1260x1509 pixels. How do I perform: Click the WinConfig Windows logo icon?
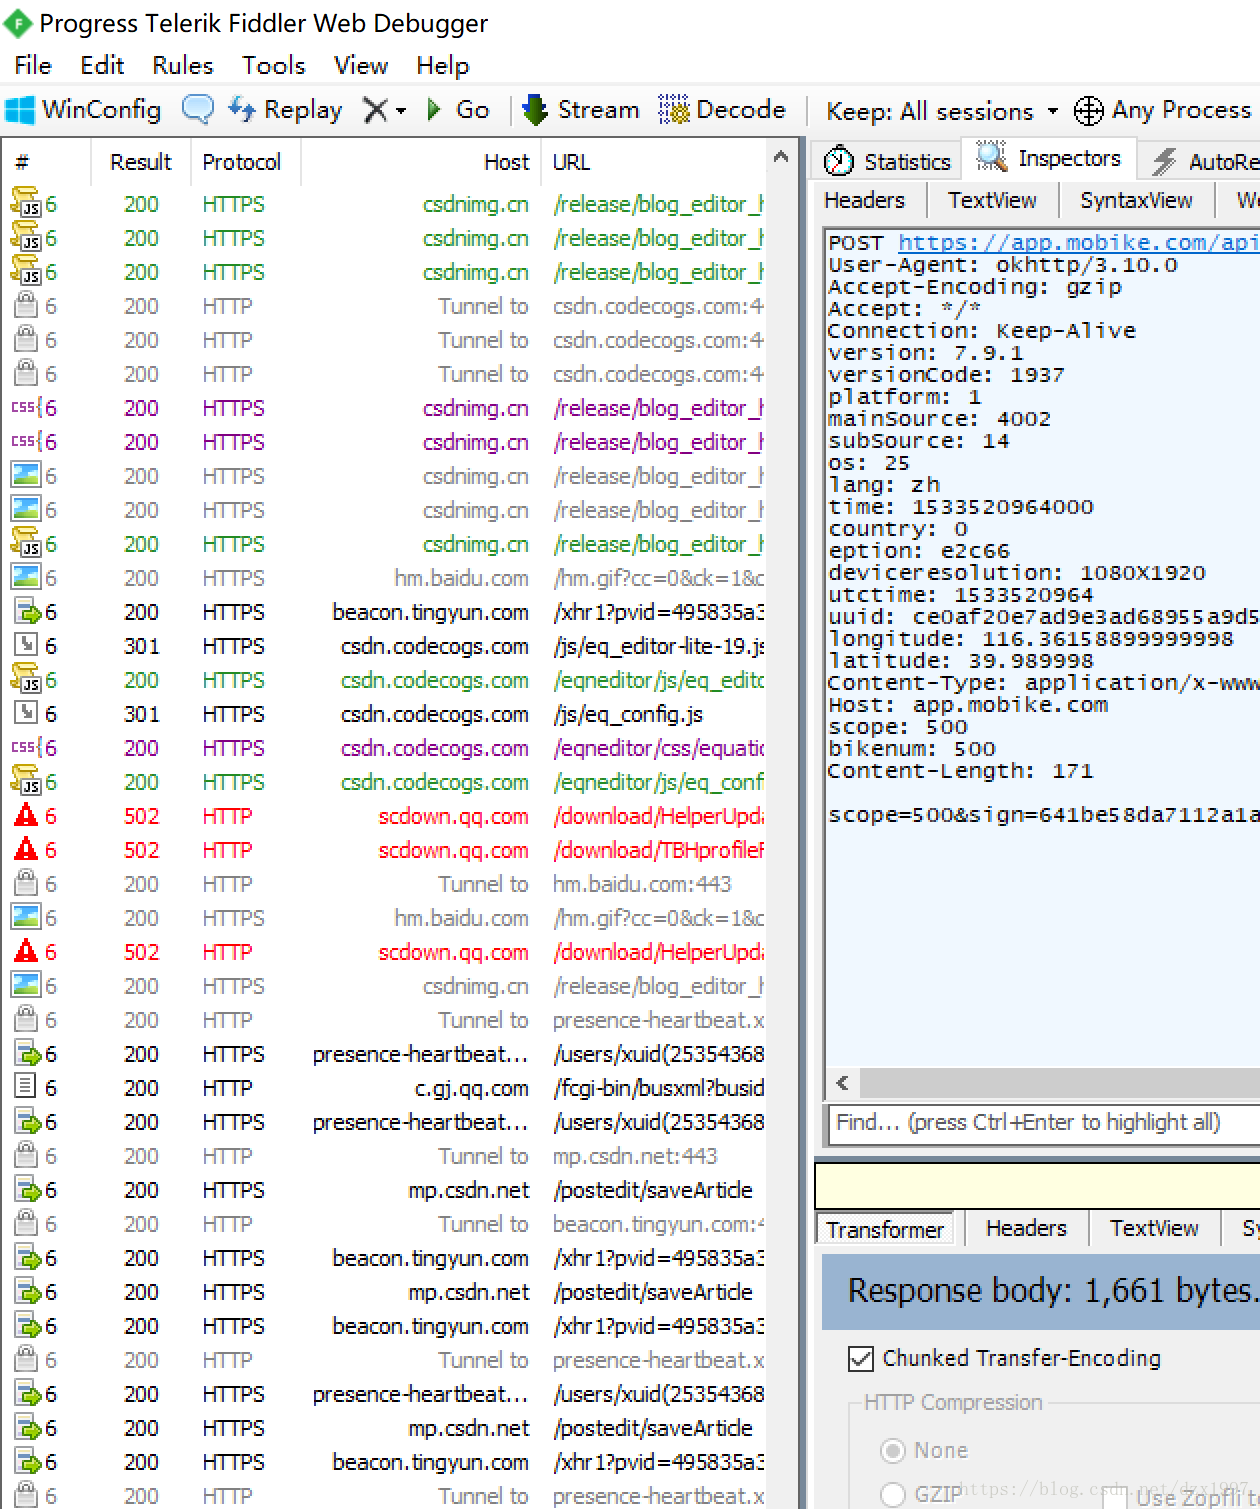(19, 110)
